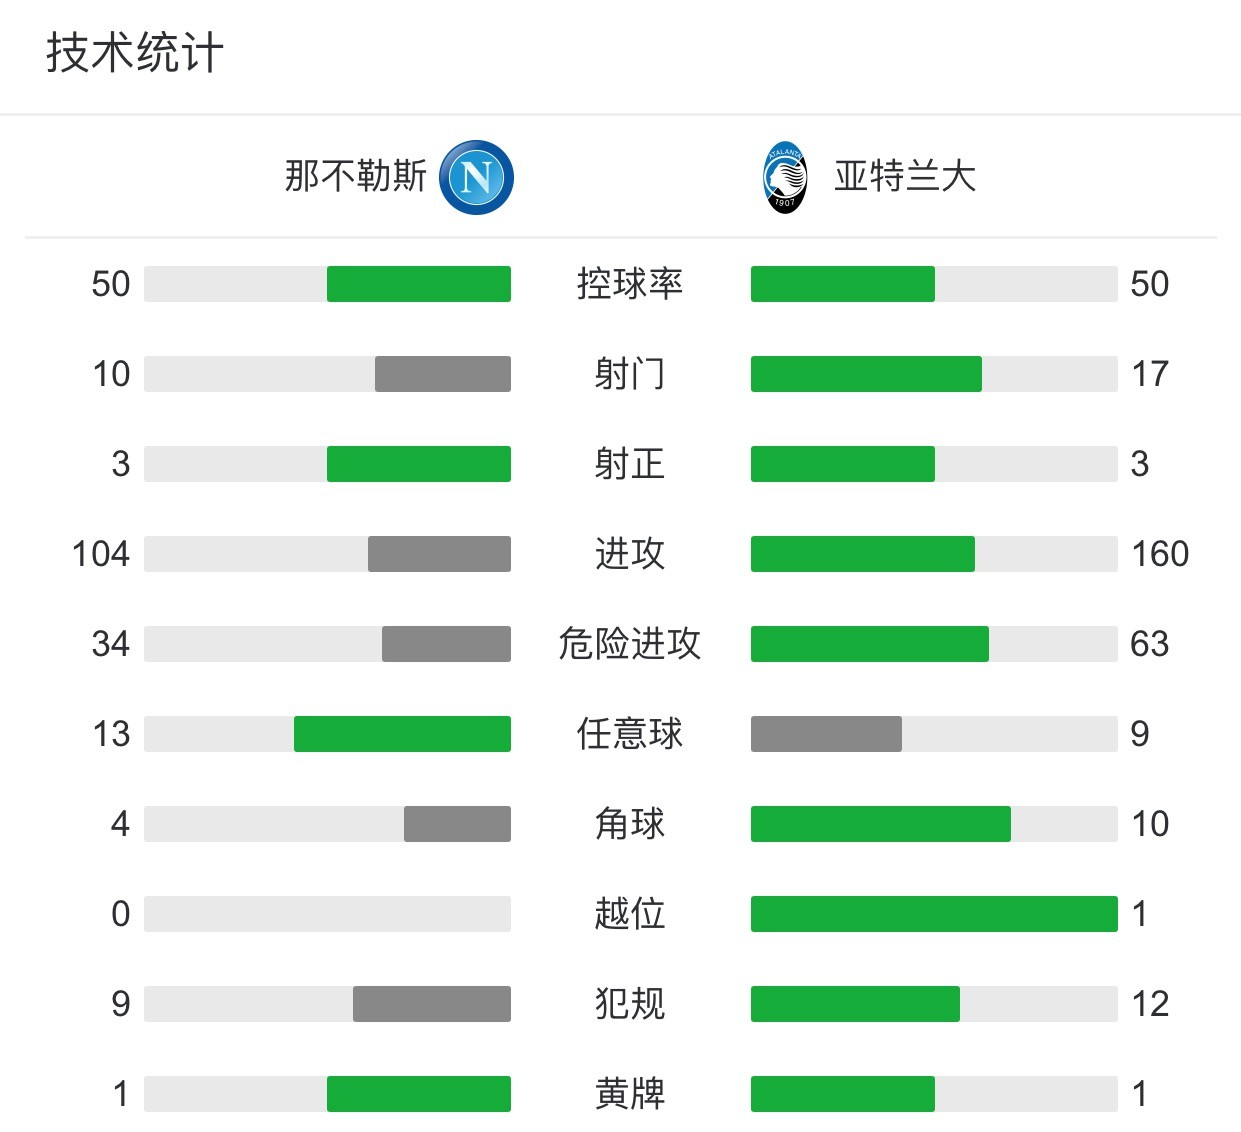The width and height of the screenshot is (1241, 1132).
Task: Click Napoli's green 任意球 bar
Action: [402, 734]
